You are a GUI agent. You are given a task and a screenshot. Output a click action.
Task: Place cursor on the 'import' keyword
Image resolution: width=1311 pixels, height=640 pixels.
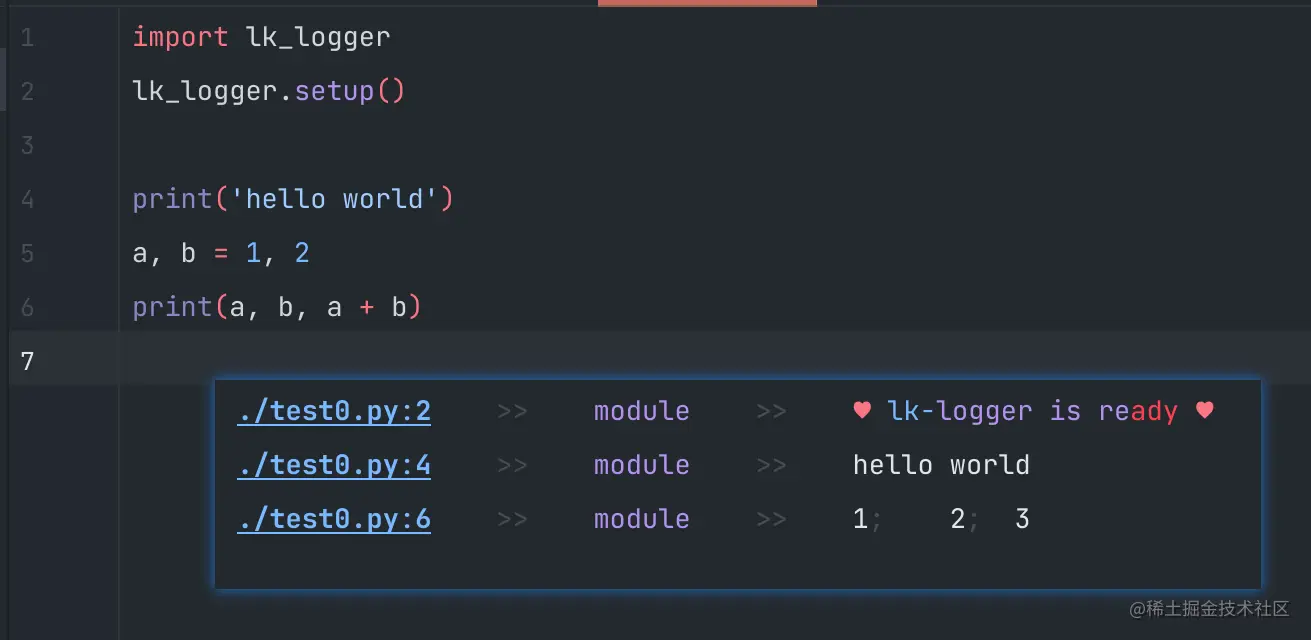click(180, 38)
